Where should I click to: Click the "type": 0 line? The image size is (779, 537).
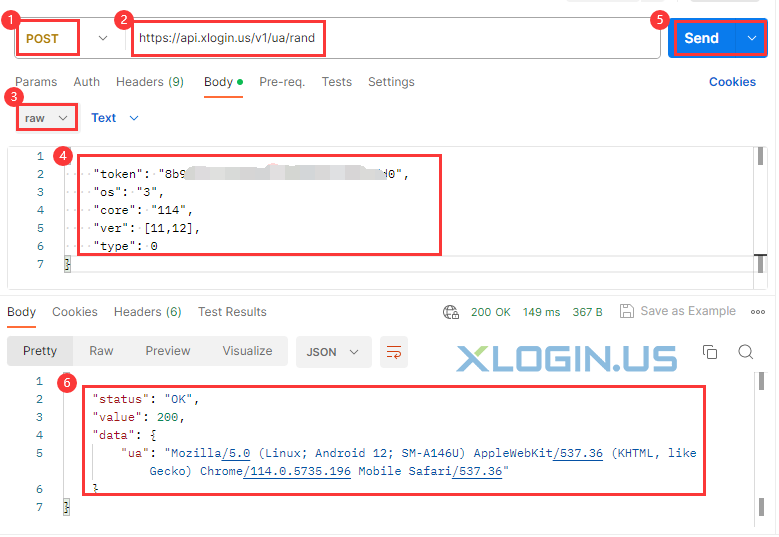125,246
